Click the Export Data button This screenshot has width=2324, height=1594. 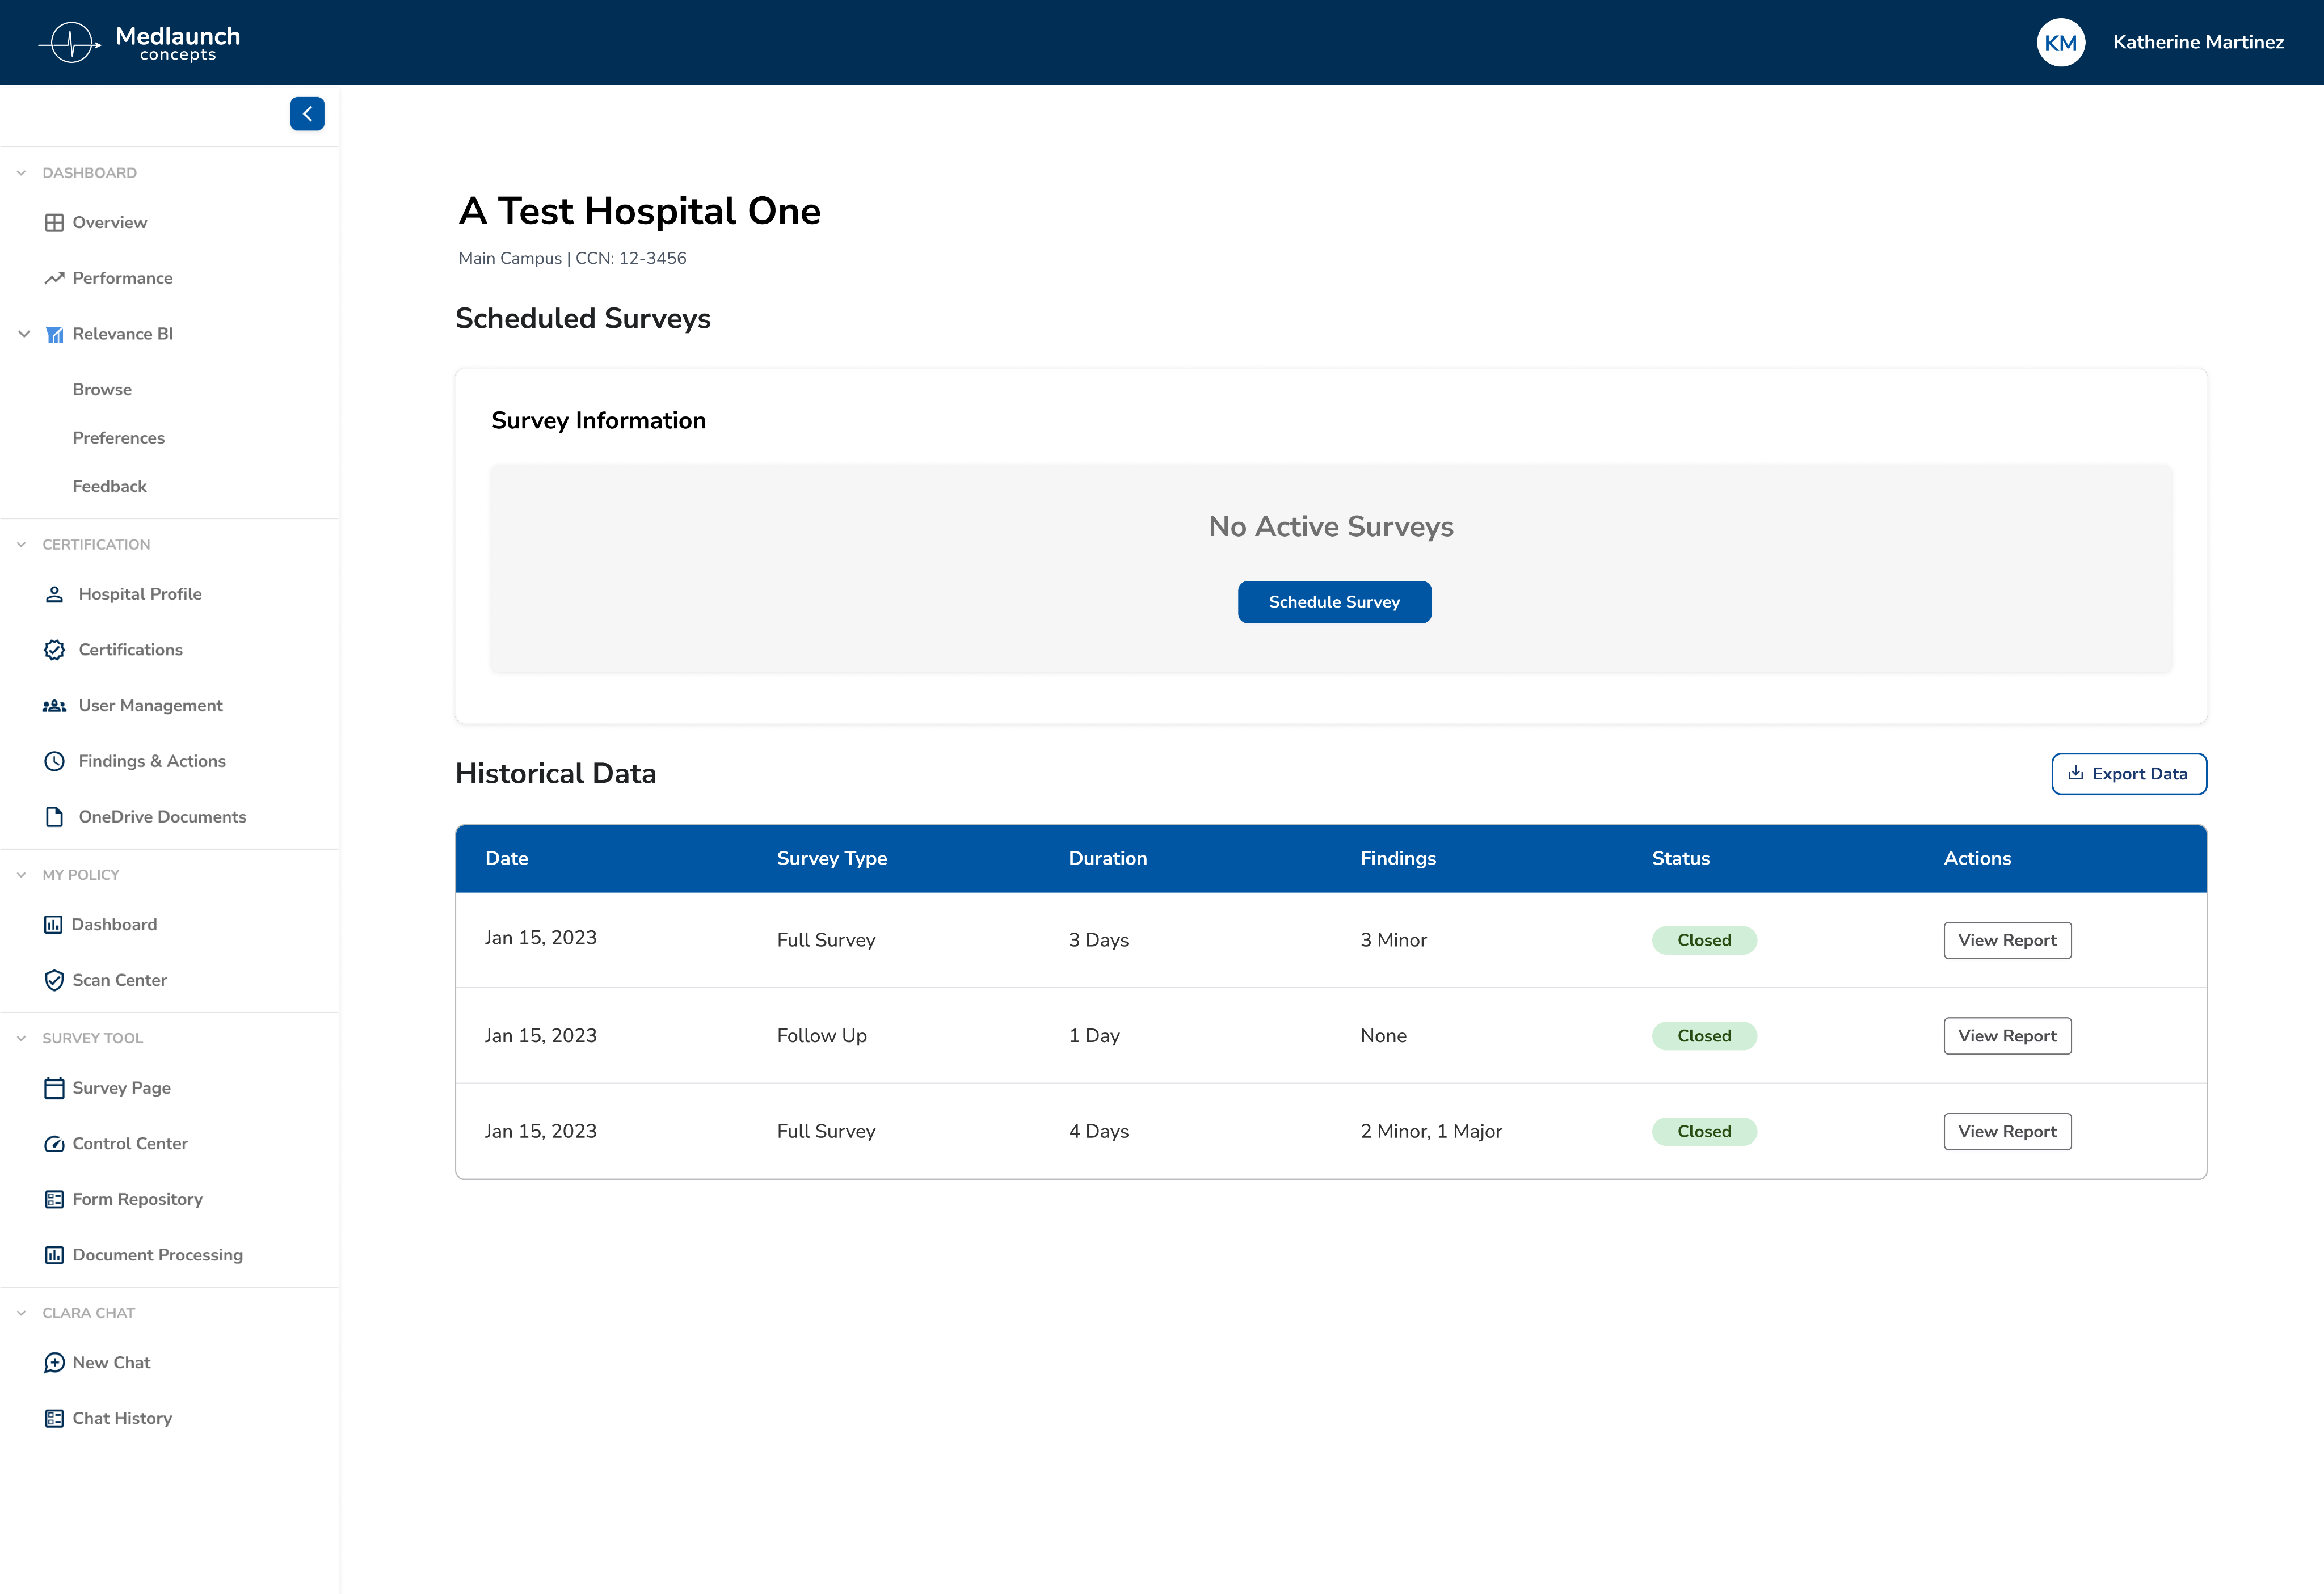pos(2129,774)
